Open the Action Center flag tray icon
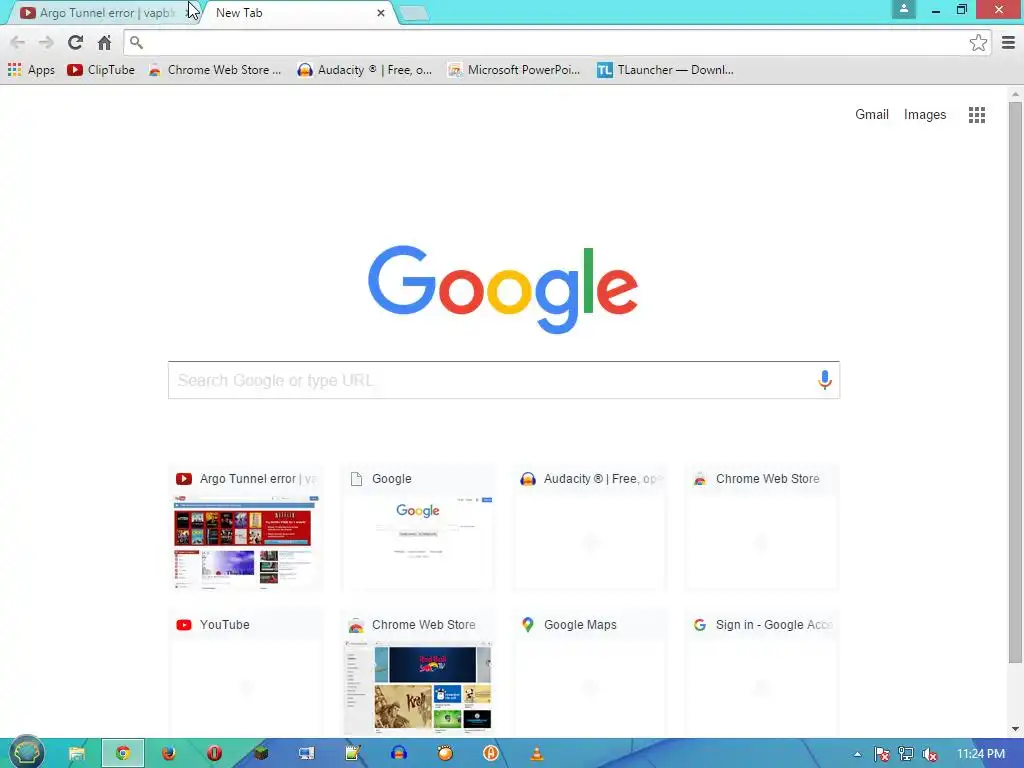Viewport: 1024px width, 768px height. [881, 754]
